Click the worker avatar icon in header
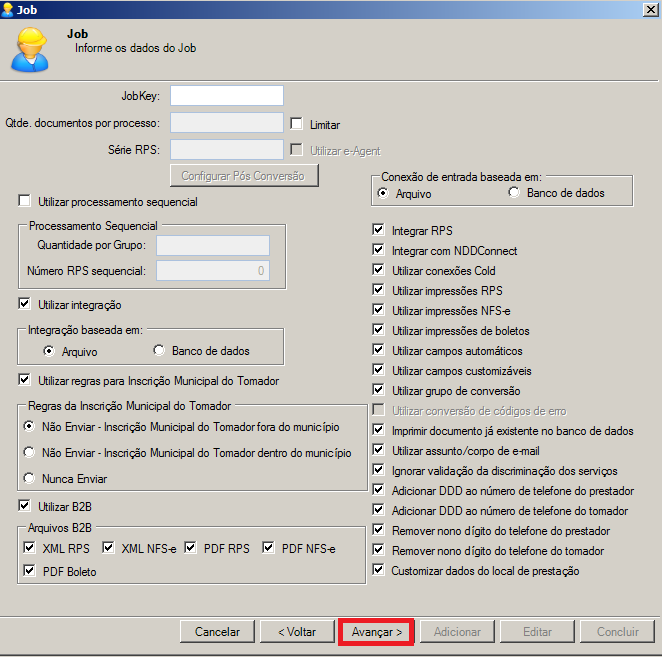The width and height of the screenshot is (662, 657). click(x=30, y=50)
